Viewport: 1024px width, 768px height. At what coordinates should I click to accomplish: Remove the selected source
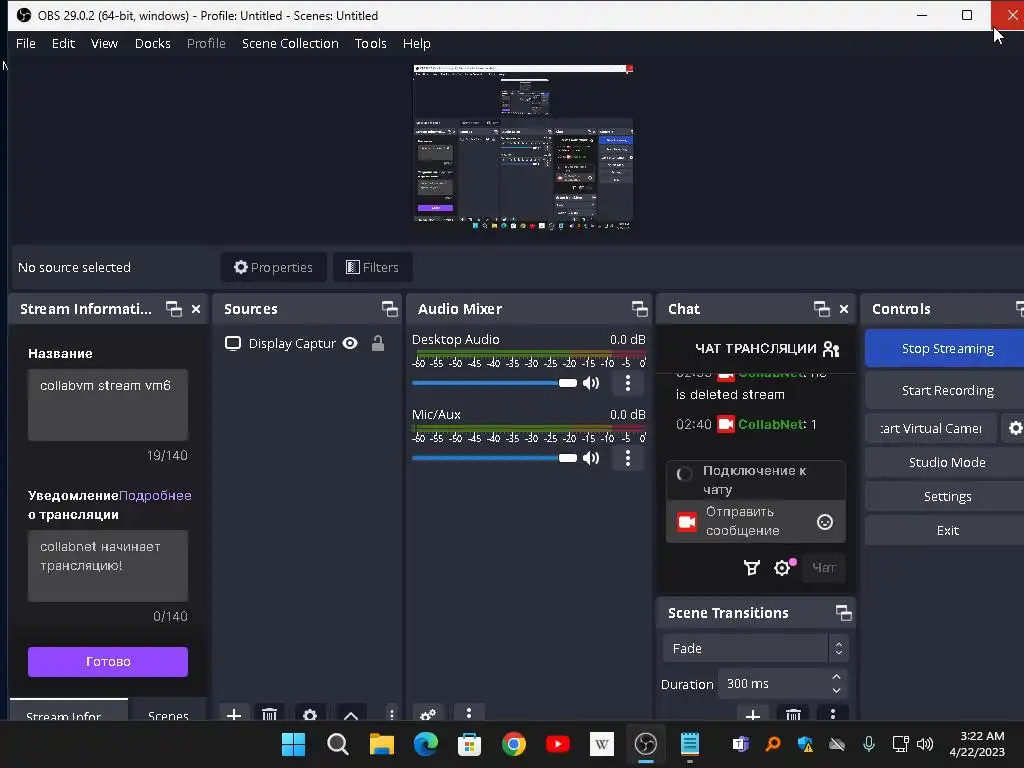(x=270, y=714)
